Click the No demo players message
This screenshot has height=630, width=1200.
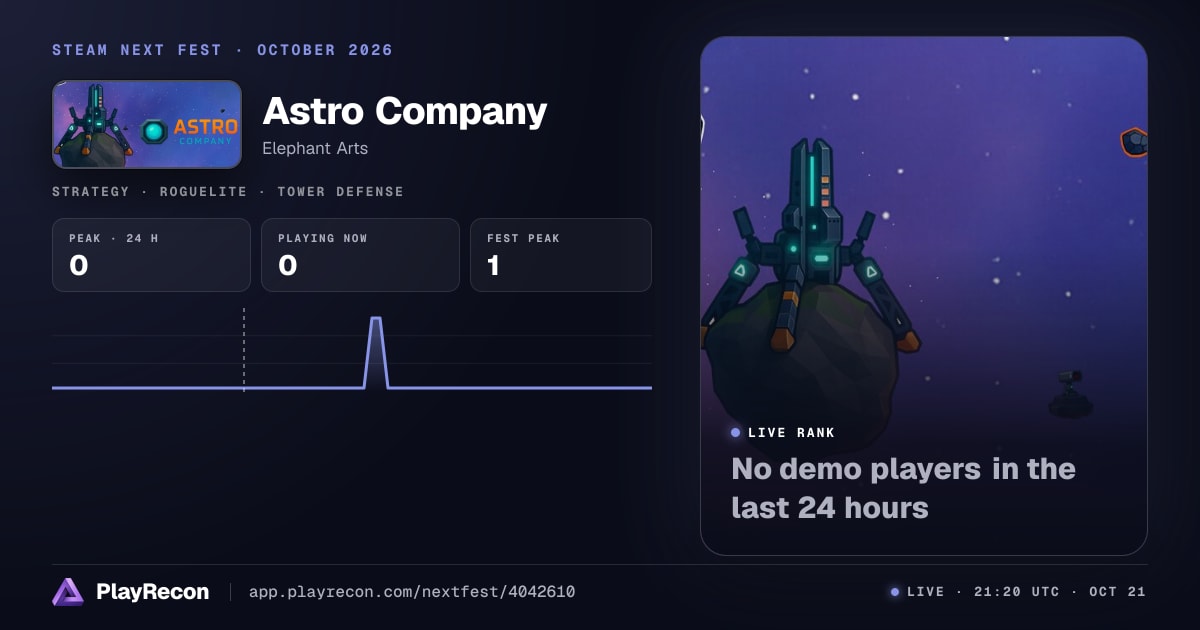tap(903, 488)
